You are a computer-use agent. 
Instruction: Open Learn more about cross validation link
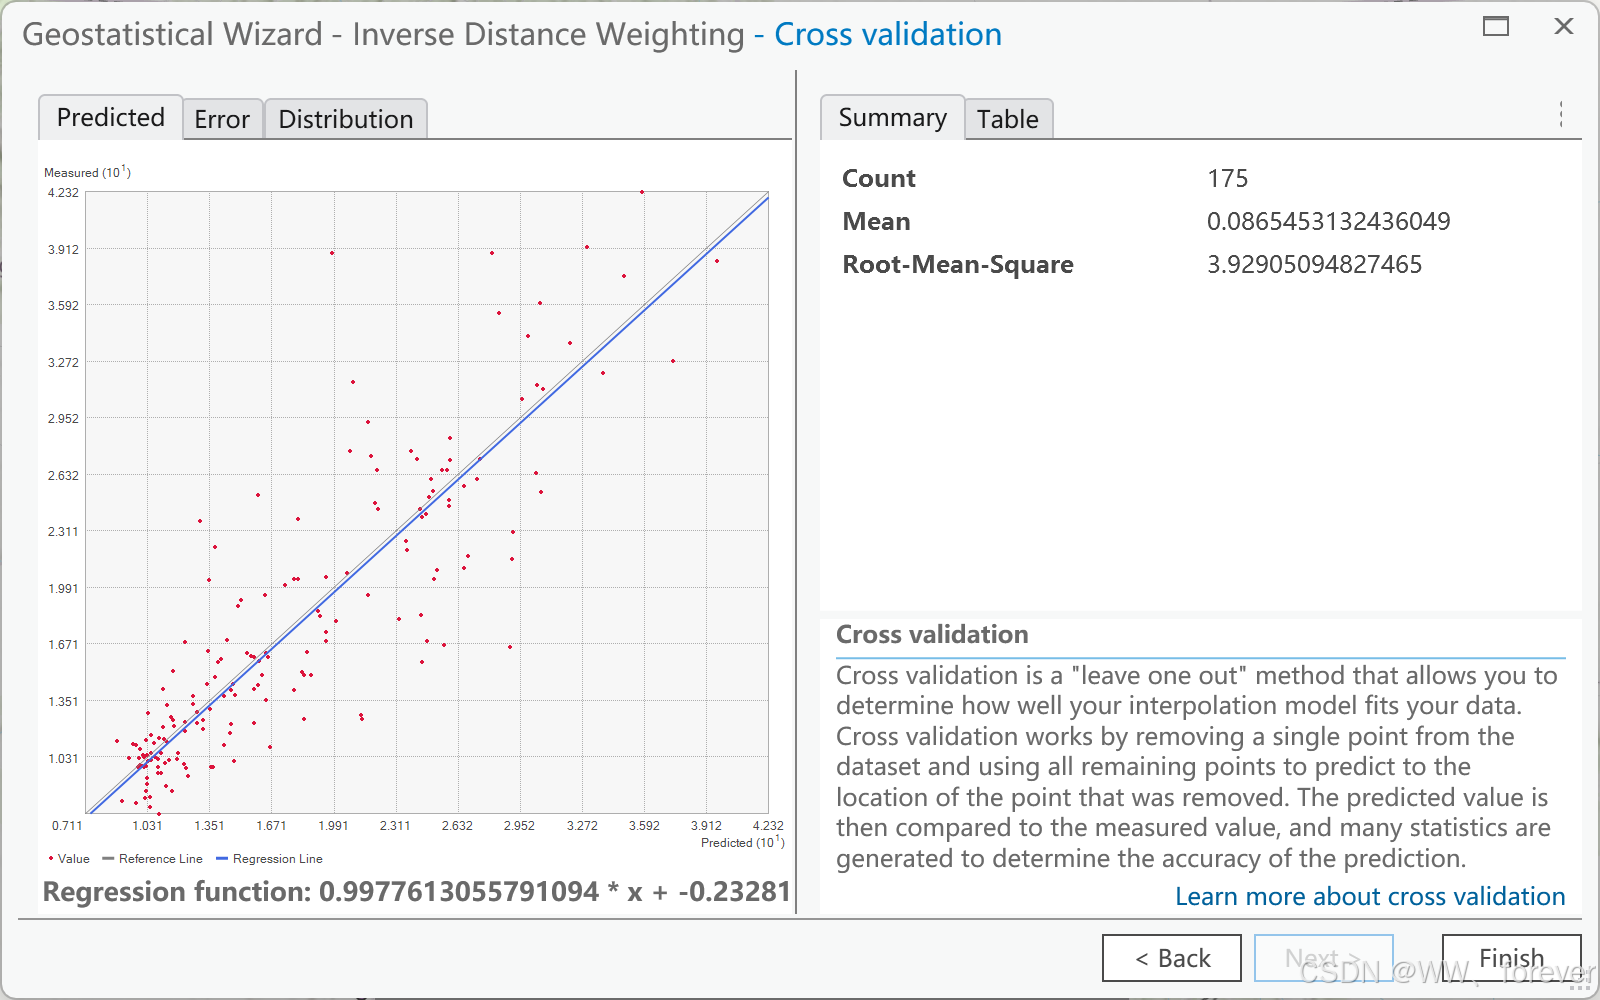tap(1370, 896)
